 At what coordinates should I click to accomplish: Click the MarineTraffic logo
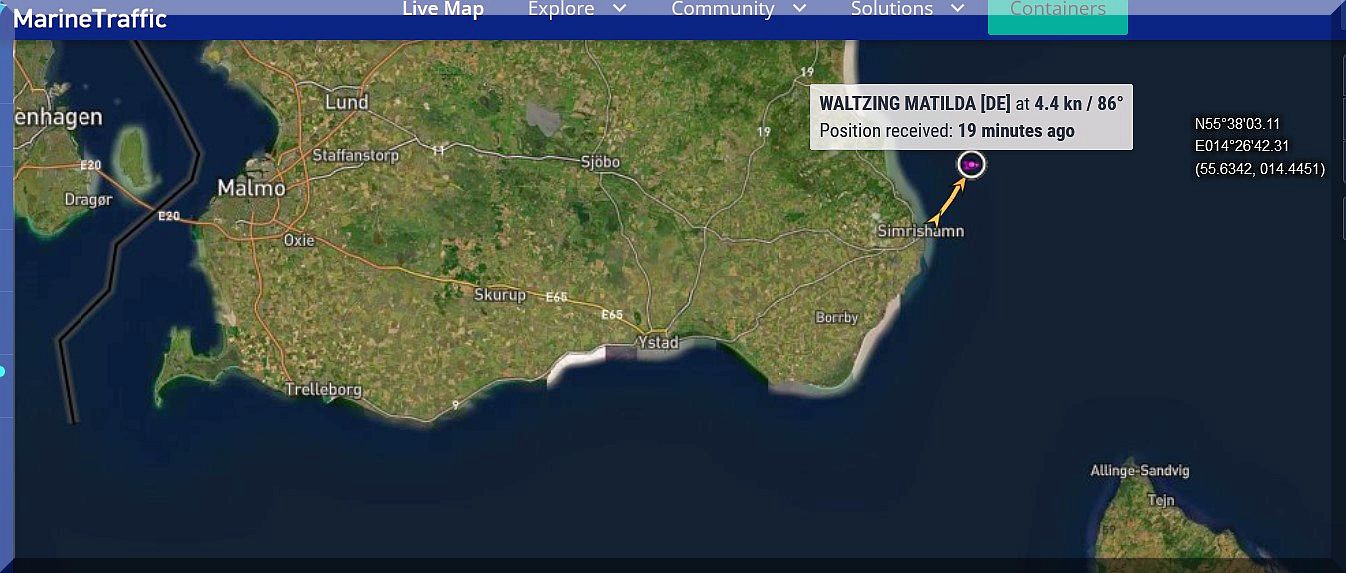[x=89, y=18]
